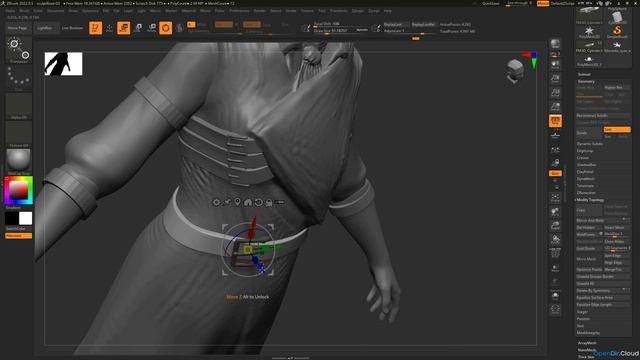Click gizmo home icon

pyautogui.click(x=248, y=202)
